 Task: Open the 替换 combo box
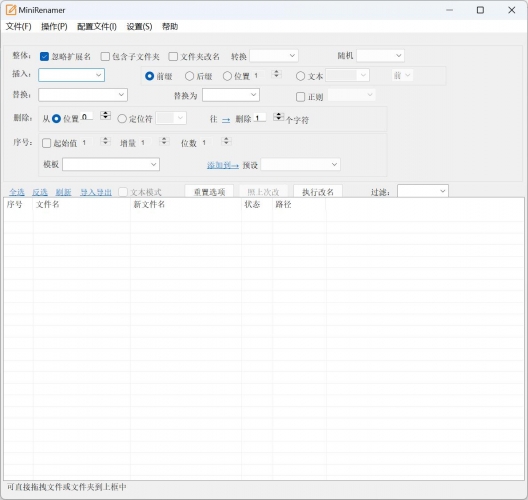(83, 95)
